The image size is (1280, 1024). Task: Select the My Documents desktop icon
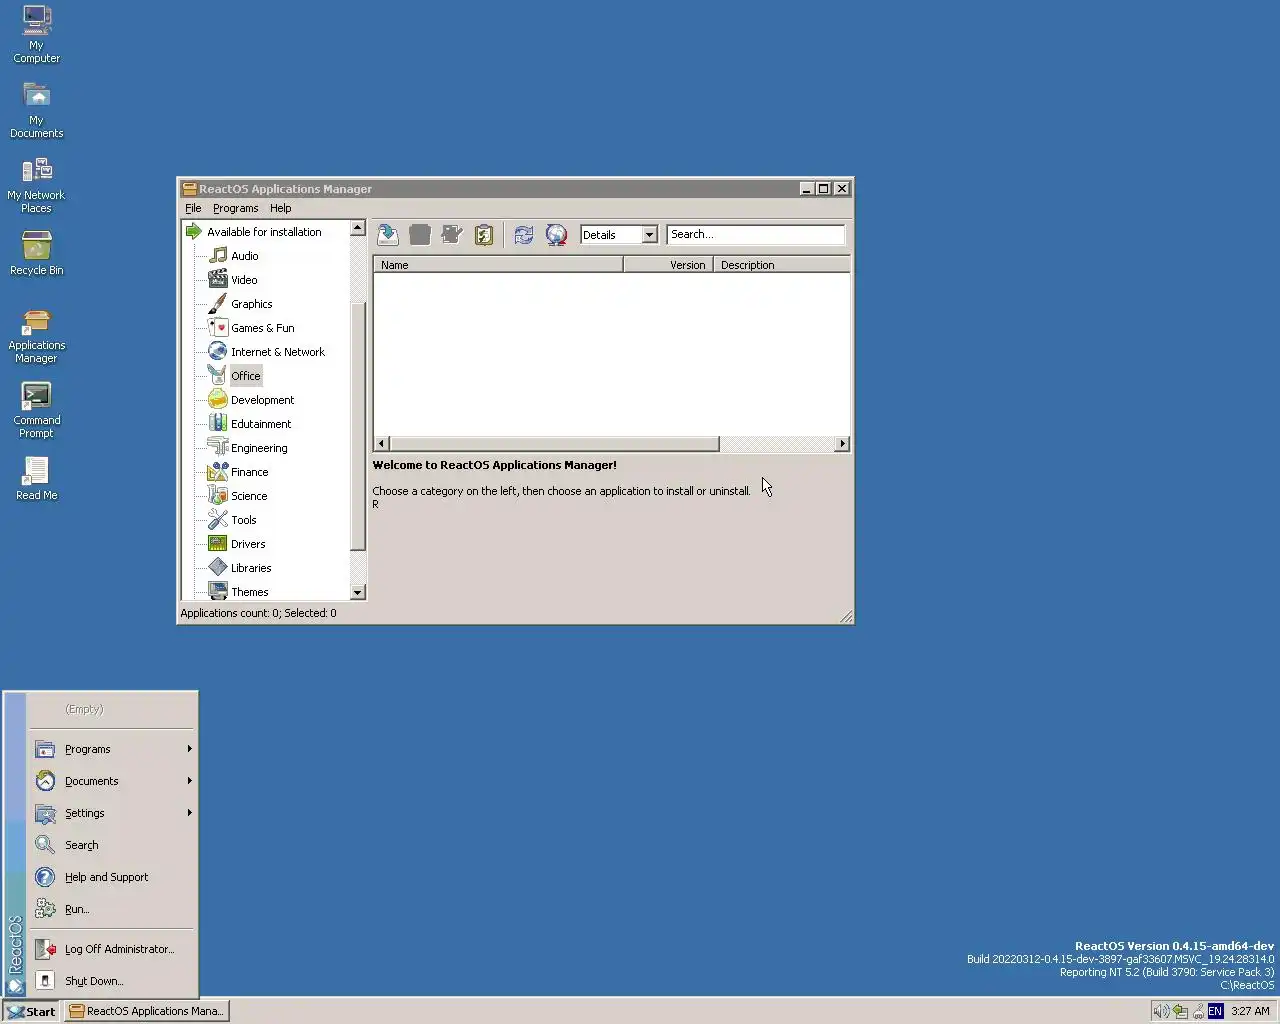(x=37, y=110)
